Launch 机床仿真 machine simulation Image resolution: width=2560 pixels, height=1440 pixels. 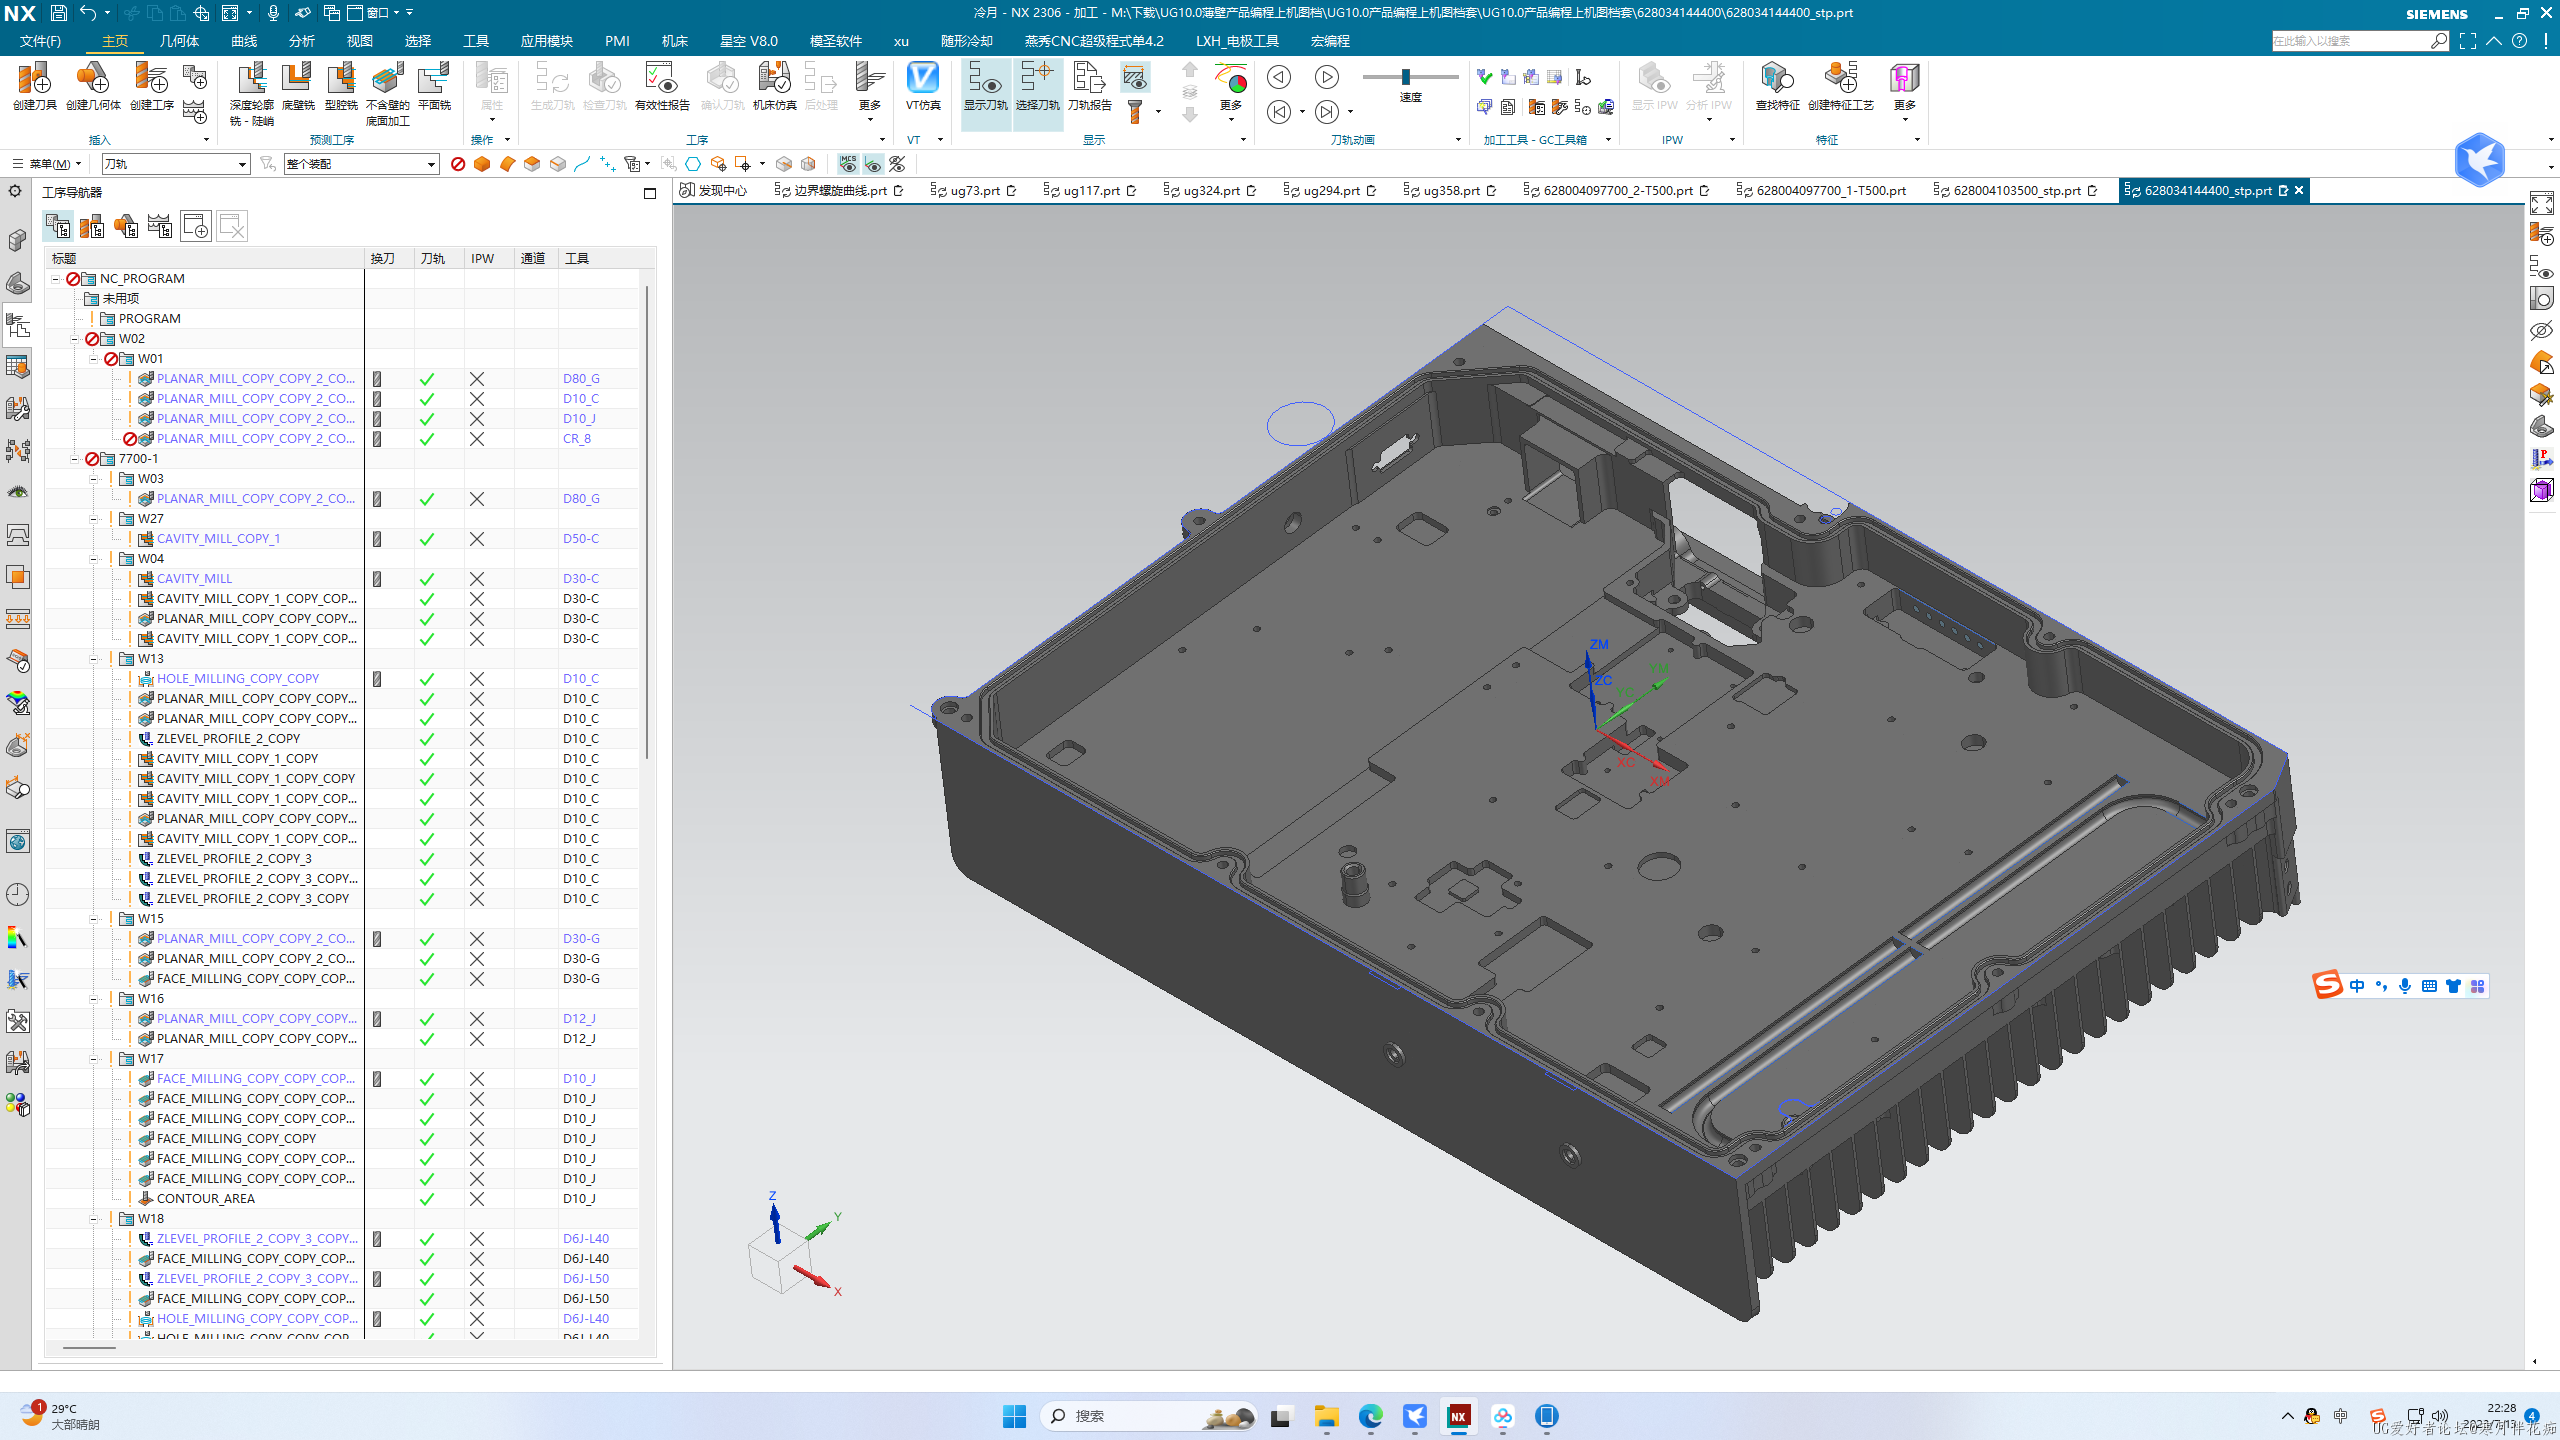(775, 86)
